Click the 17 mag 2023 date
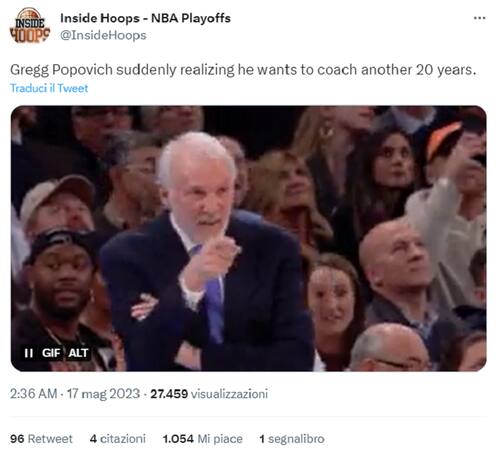 pyautogui.click(x=103, y=394)
